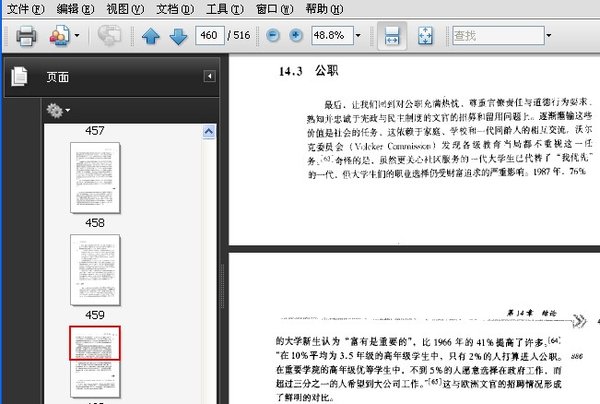Viewport: 600px width, 404px height.
Task: Open the 工具(T) menu
Action: click(225, 8)
